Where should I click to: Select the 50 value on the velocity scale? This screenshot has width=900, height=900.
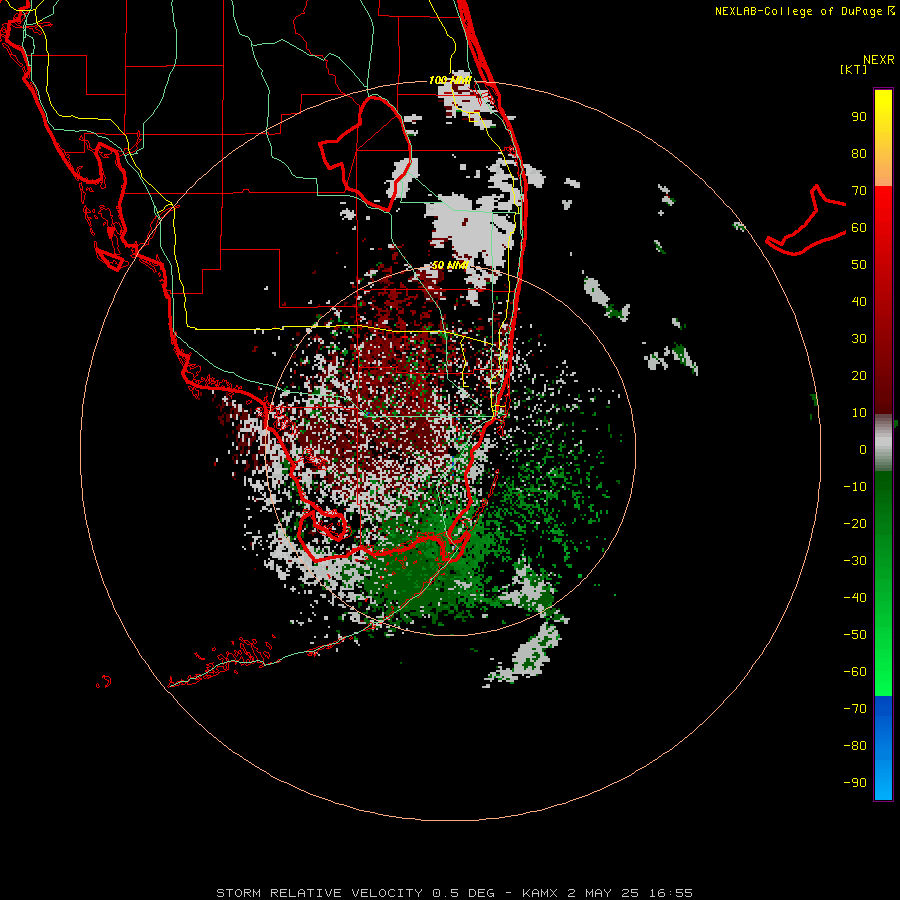[859, 265]
